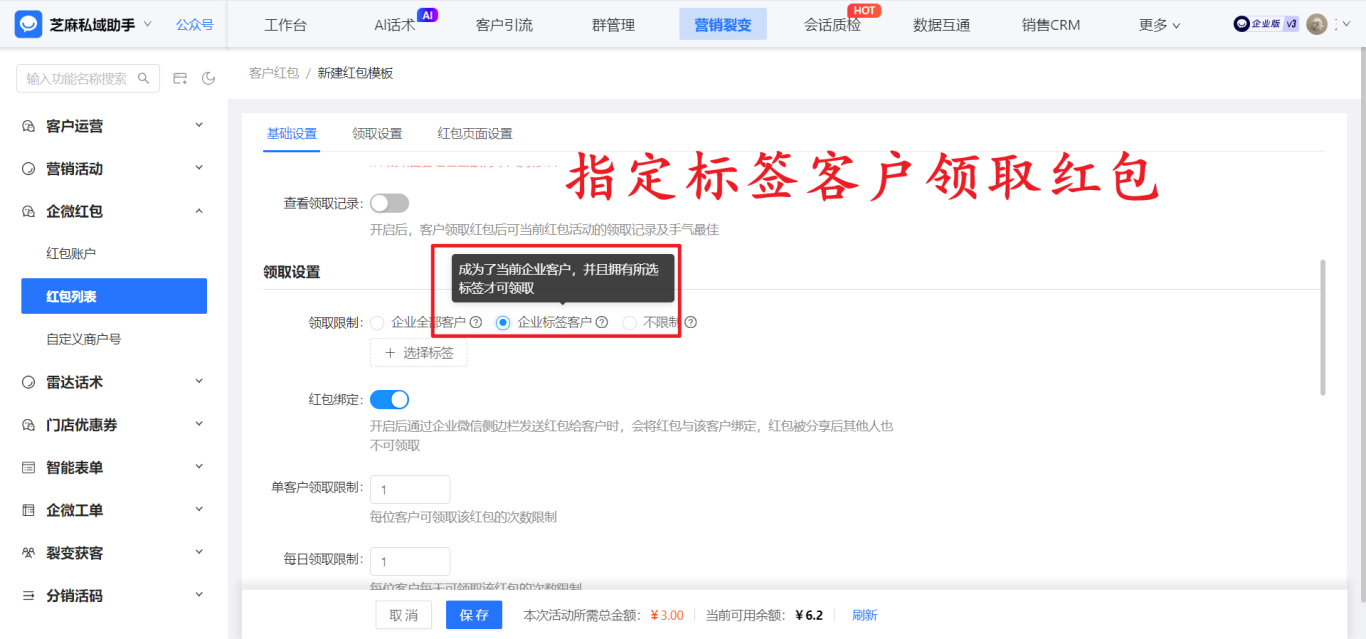The width and height of the screenshot is (1366, 639).
Task: Click the AI badge on AI话术
Action: coord(427,14)
